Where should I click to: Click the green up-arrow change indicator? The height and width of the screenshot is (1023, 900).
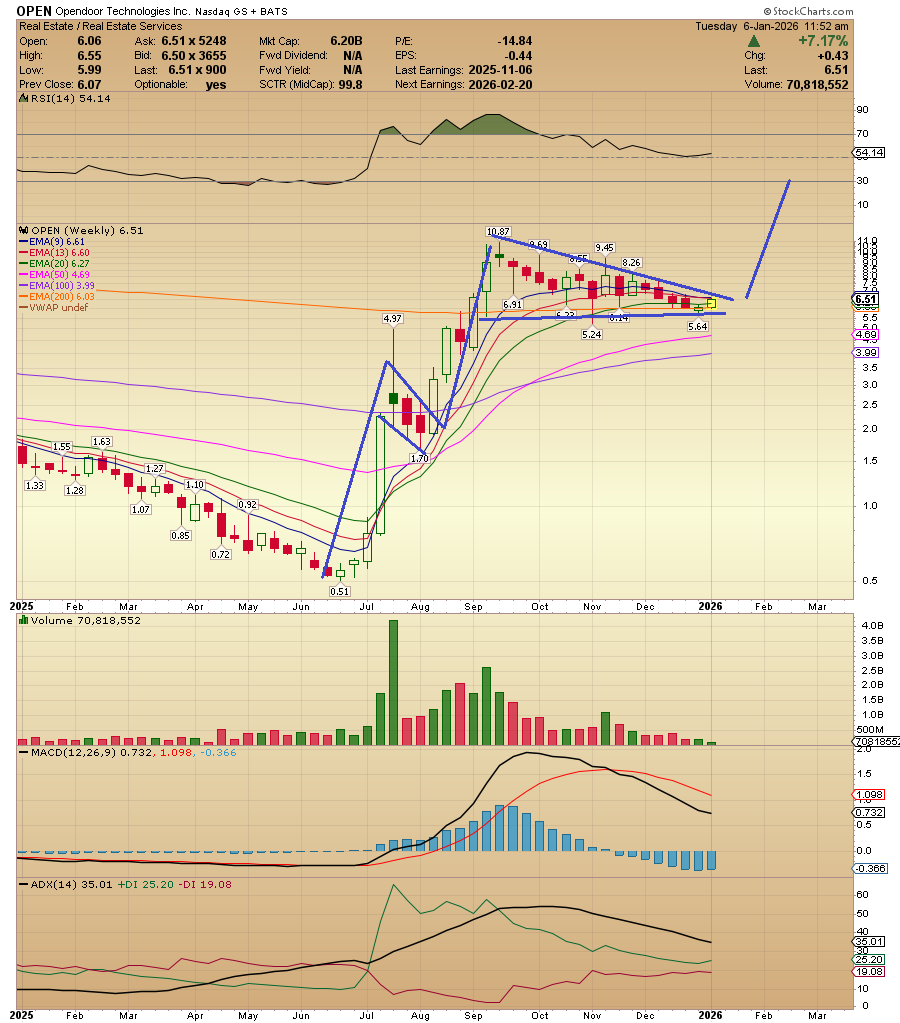pos(753,41)
